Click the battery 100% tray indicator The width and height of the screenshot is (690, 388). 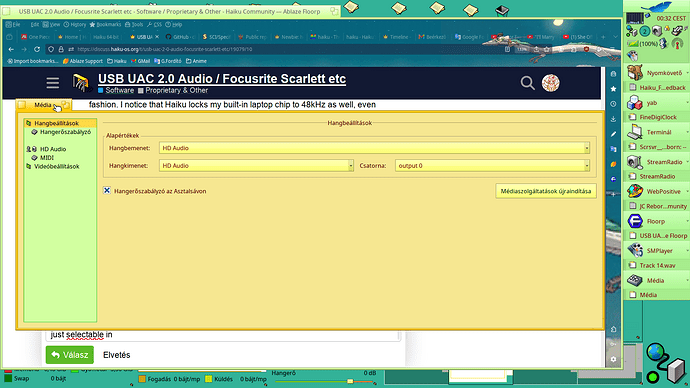click(x=642, y=44)
